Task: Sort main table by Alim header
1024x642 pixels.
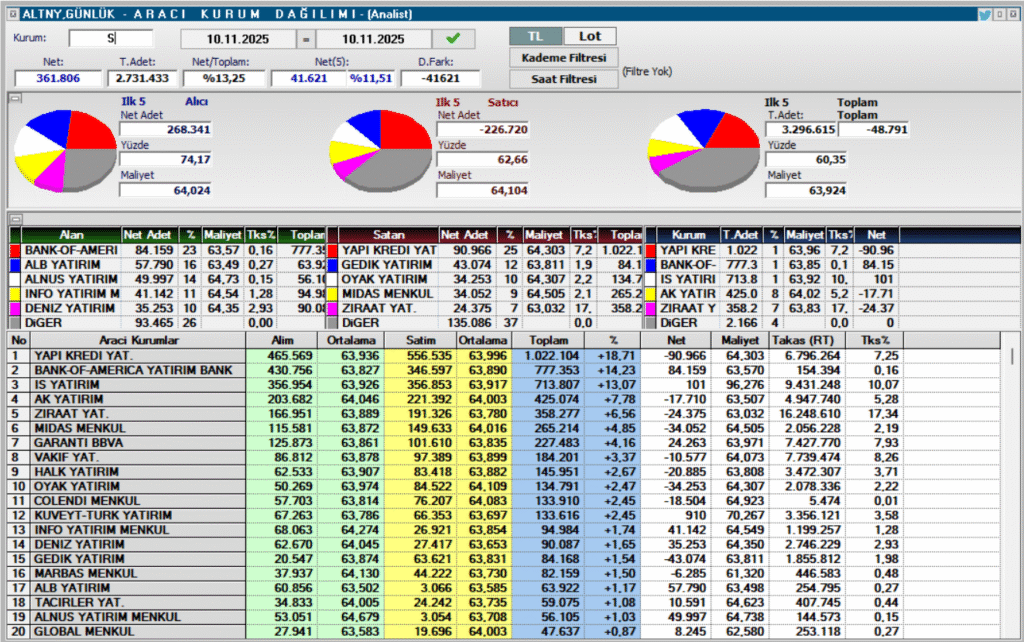Action: (282, 340)
